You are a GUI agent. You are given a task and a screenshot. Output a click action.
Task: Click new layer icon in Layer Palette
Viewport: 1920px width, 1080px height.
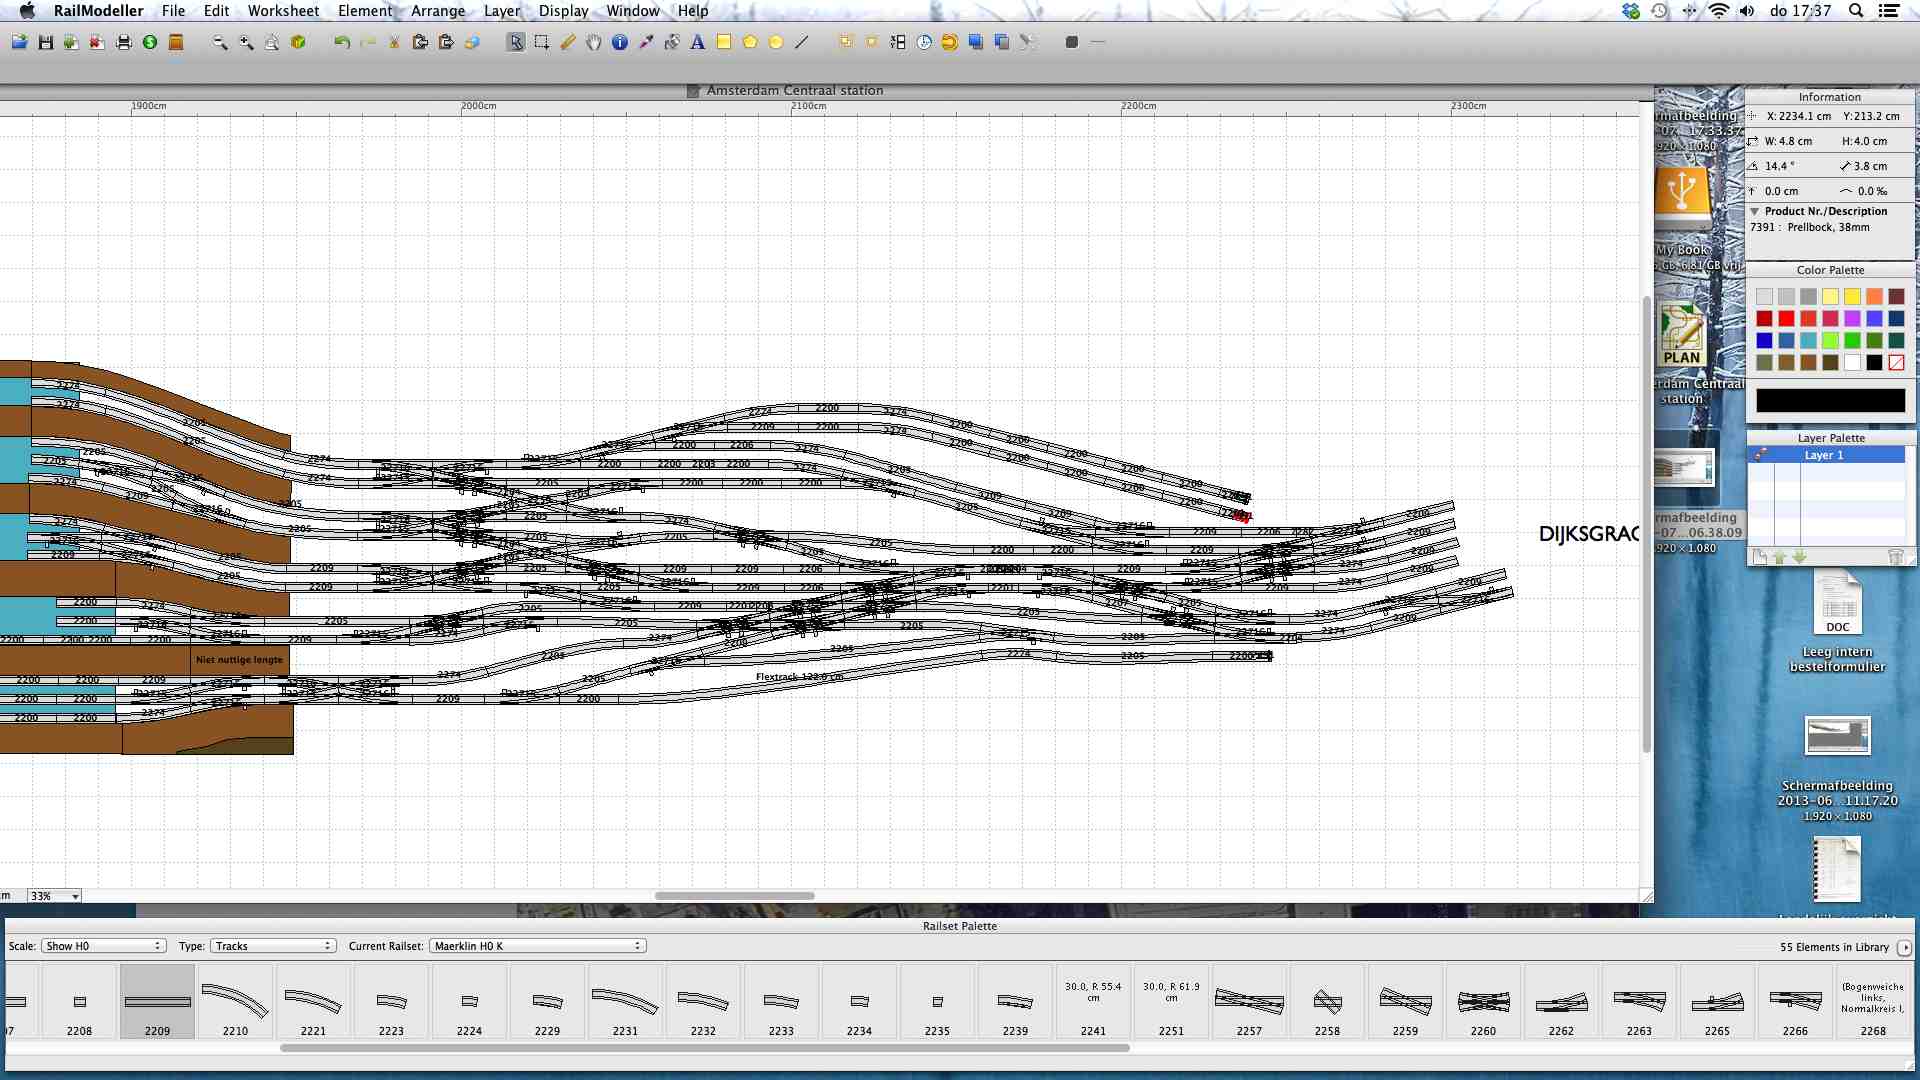tap(1760, 557)
